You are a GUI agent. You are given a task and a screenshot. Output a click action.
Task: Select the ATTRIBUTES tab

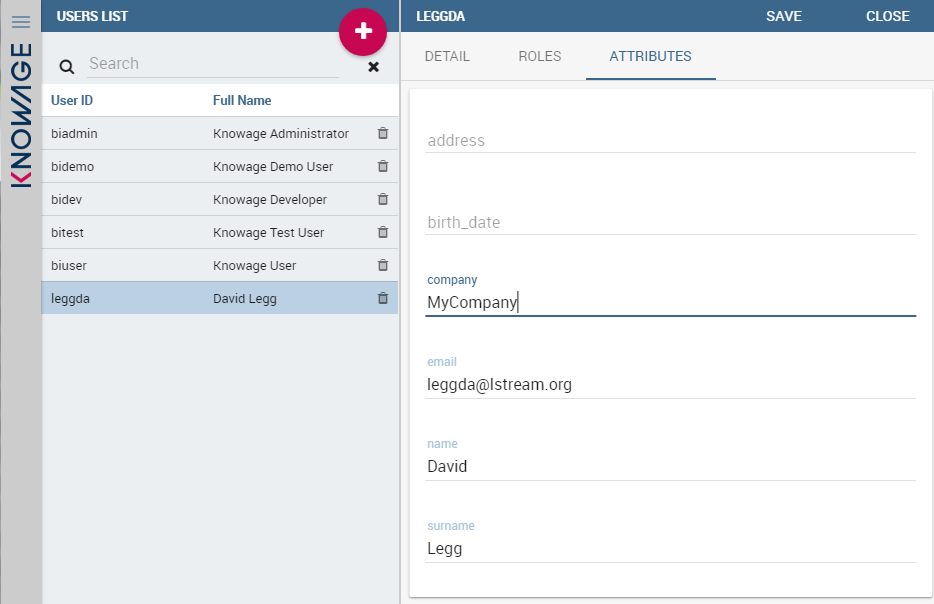coord(650,56)
